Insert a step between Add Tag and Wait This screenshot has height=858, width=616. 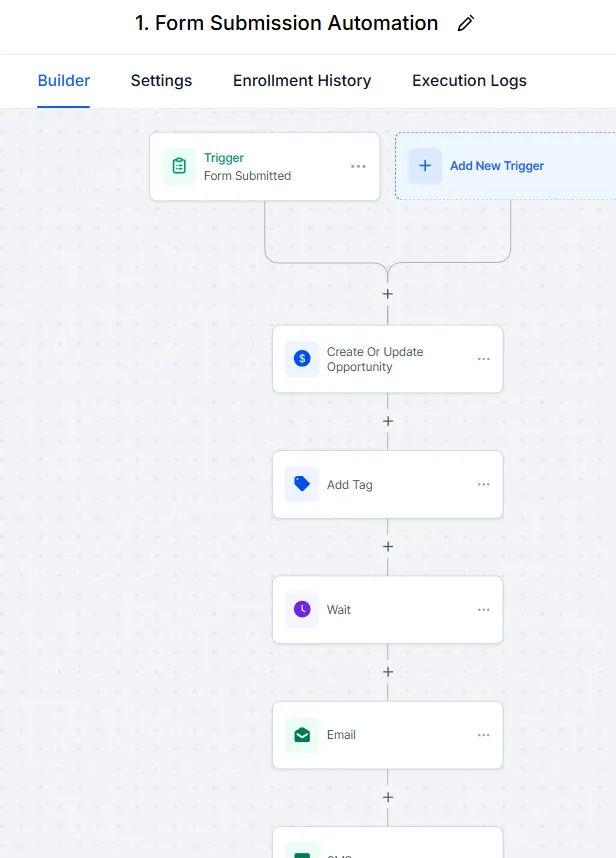tap(388, 547)
